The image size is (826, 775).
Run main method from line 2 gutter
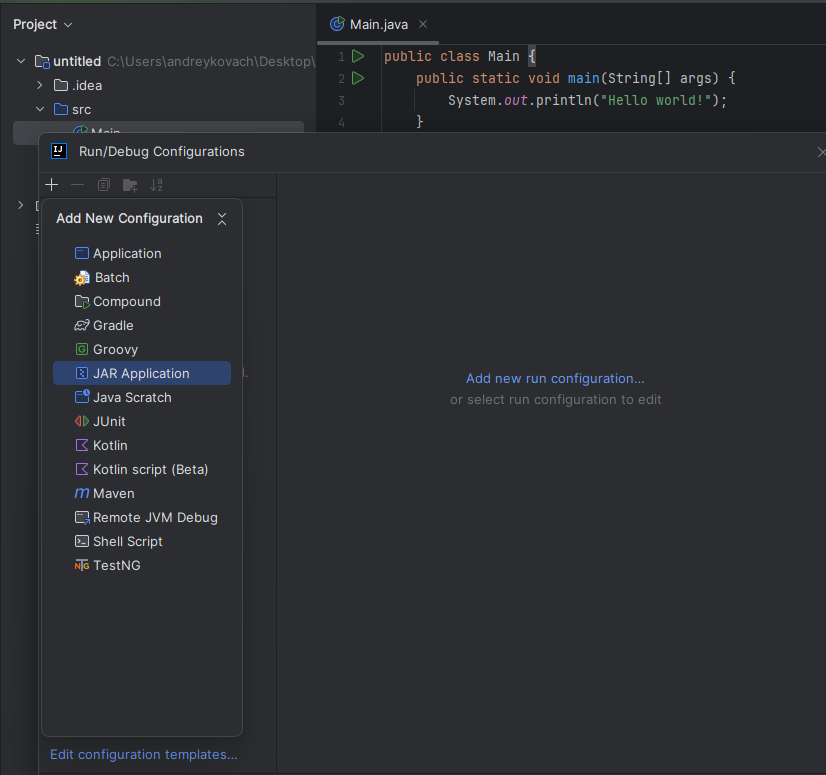point(358,78)
